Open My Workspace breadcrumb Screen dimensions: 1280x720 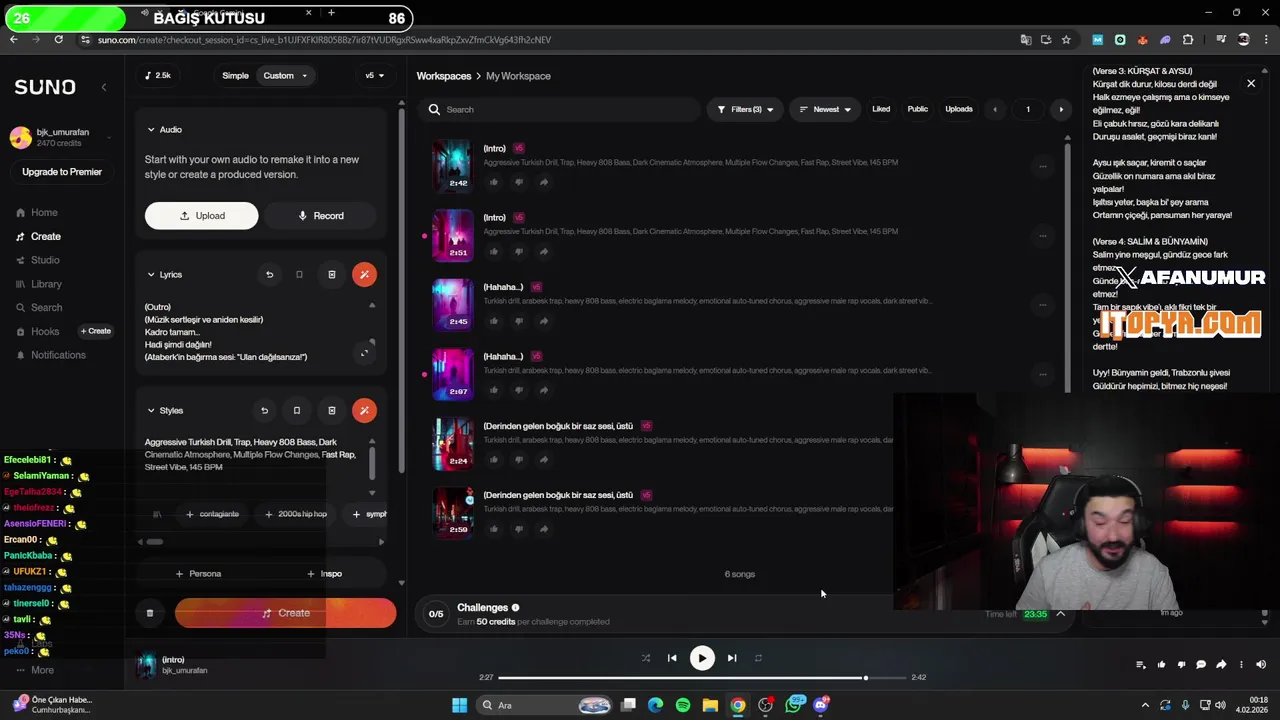pos(518,76)
